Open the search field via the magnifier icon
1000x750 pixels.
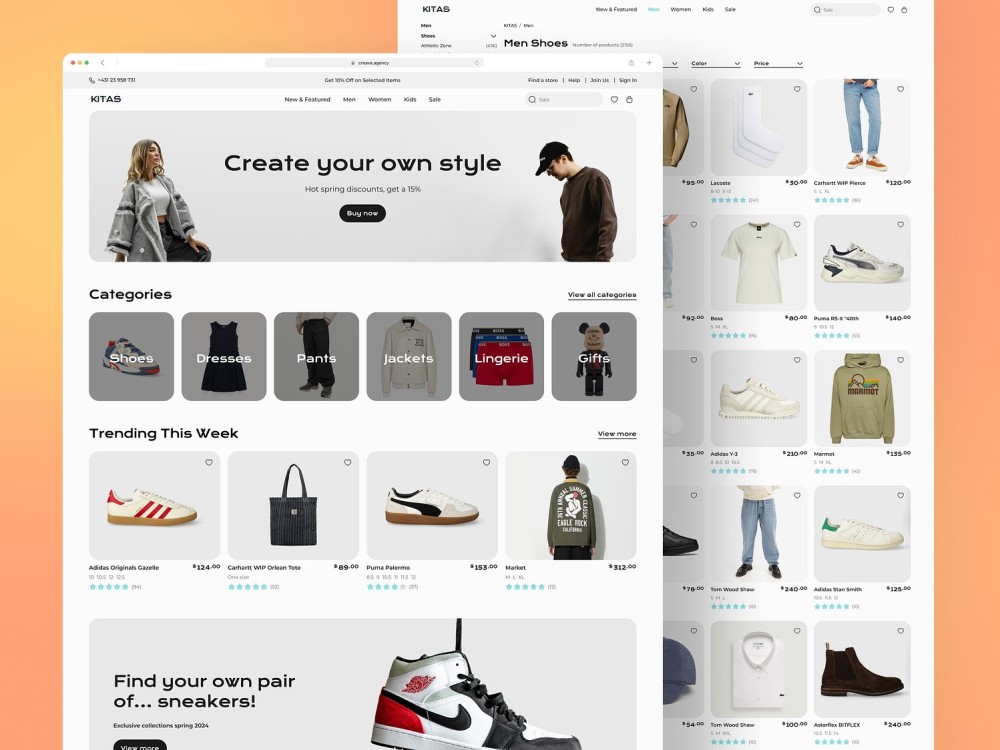click(x=533, y=99)
